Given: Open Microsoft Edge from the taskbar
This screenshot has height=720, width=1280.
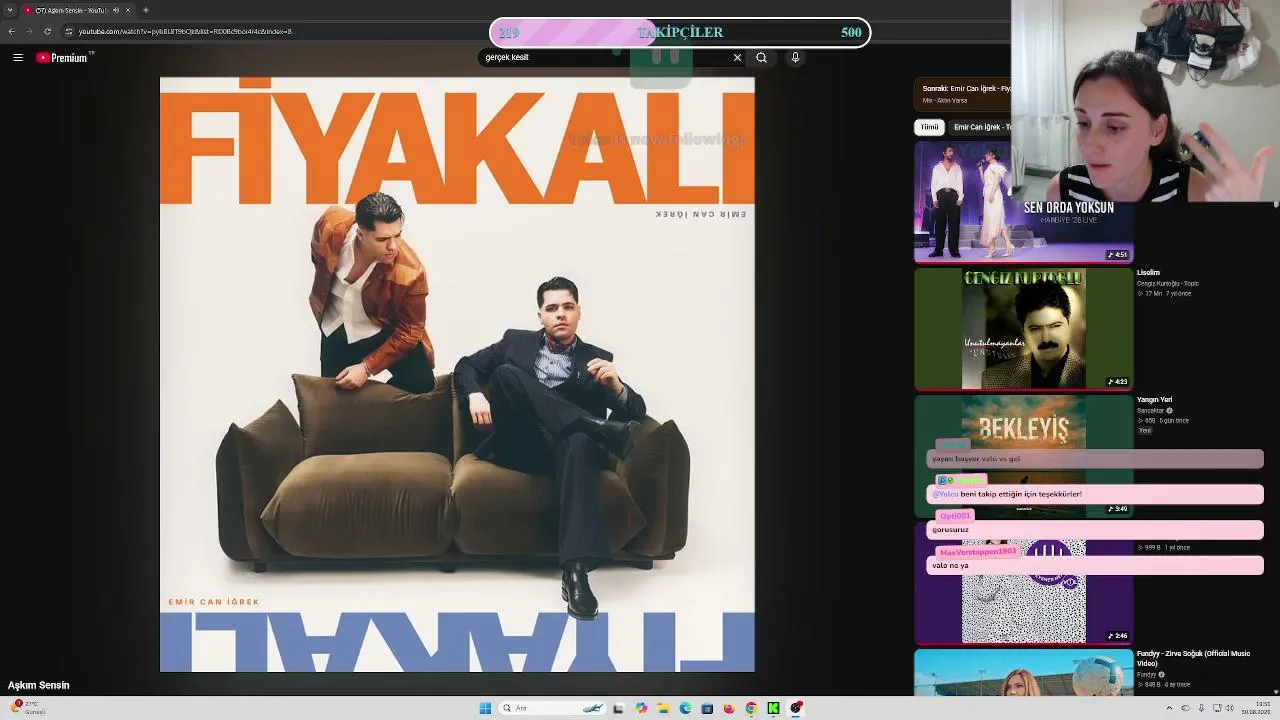Looking at the screenshot, I should coord(685,708).
